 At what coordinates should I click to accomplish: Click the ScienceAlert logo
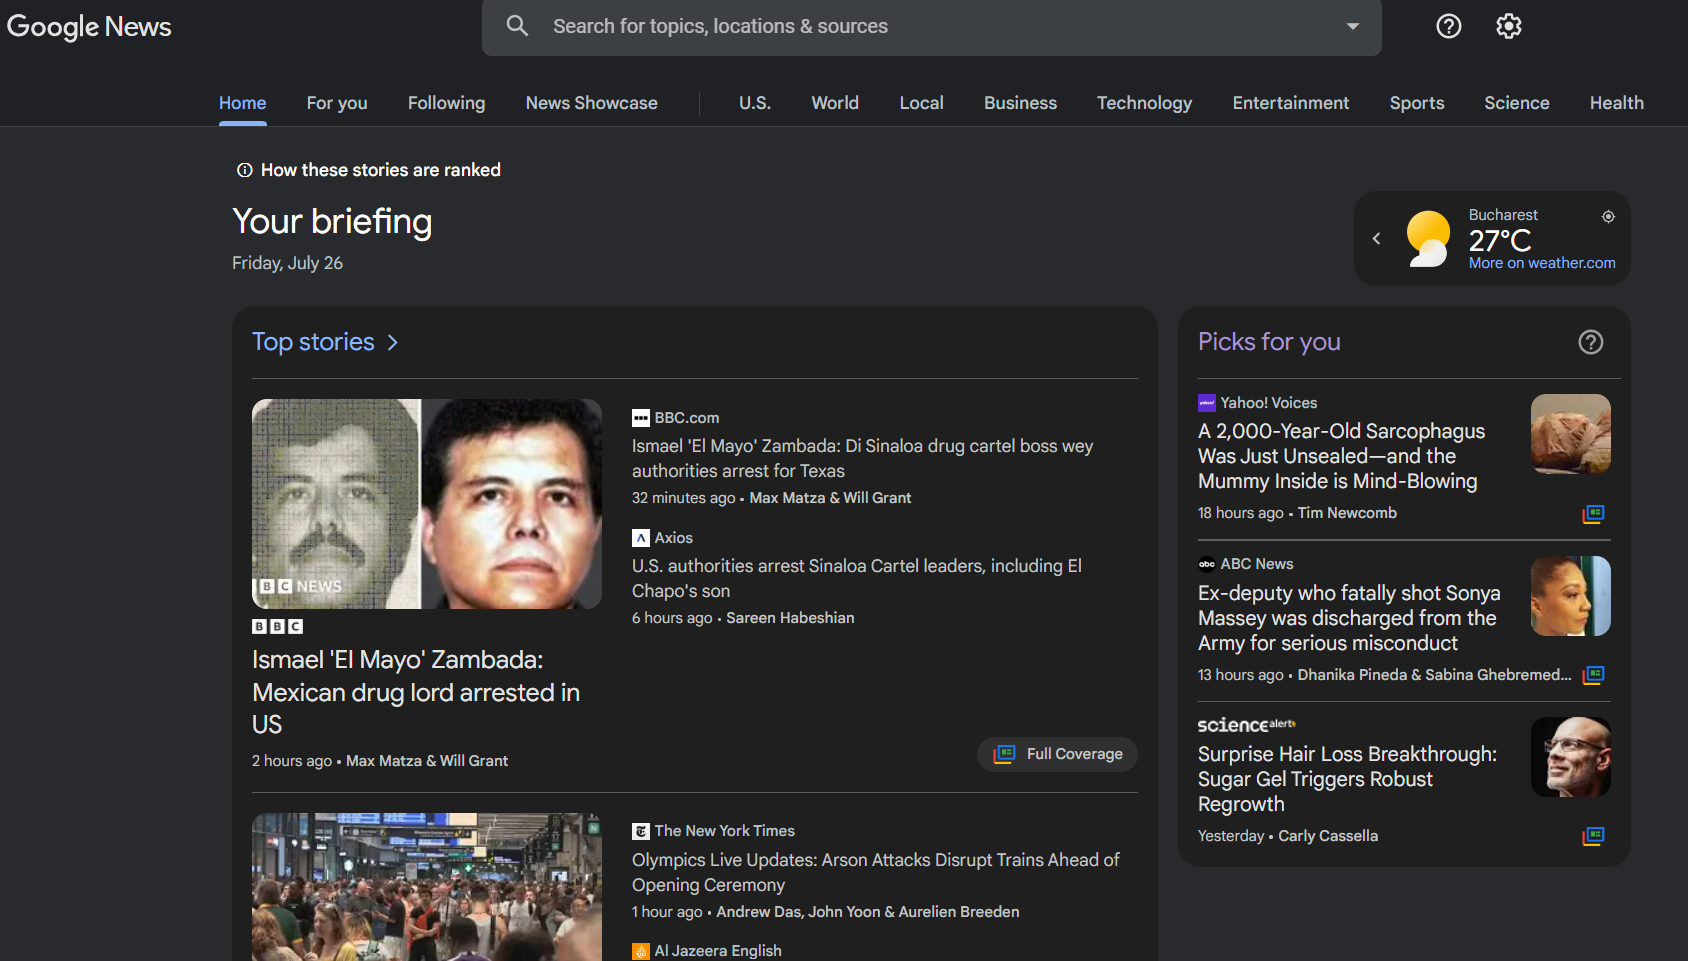(1247, 725)
